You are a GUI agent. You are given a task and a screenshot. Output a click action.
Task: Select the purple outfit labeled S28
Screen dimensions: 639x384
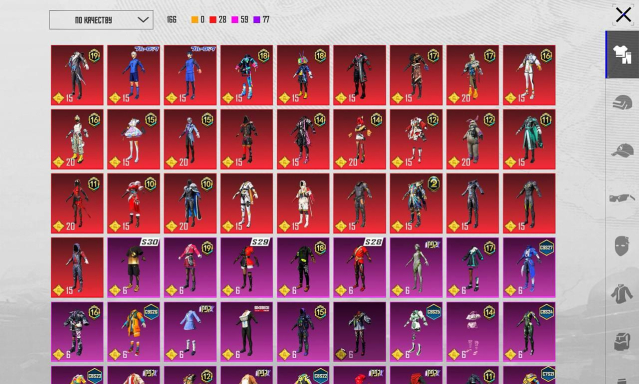click(x=359, y=267)
